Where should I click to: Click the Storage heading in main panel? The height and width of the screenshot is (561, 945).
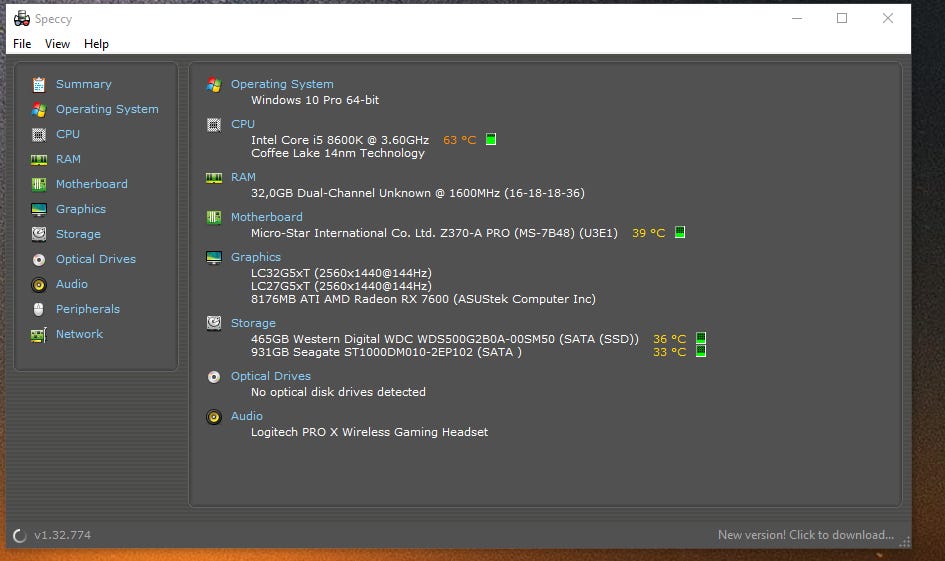point(253,323)
